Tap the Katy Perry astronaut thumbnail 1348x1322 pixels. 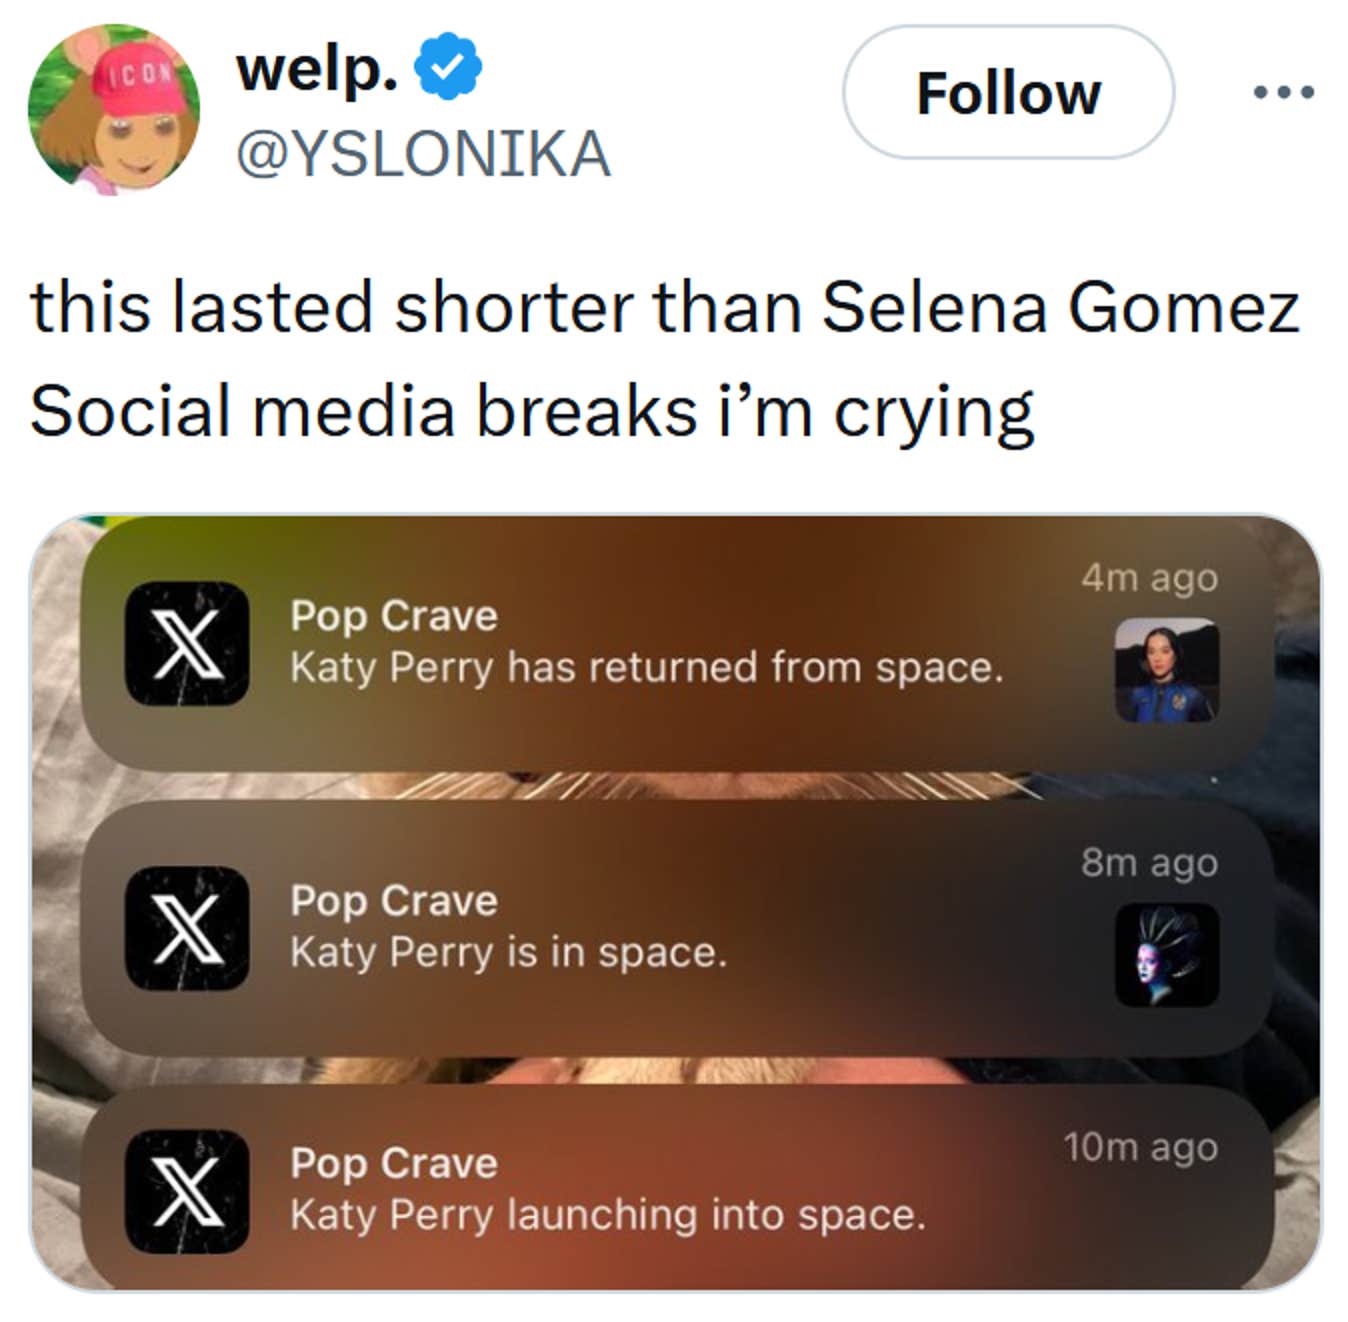pyautogui.click(x=1166, y=671)
